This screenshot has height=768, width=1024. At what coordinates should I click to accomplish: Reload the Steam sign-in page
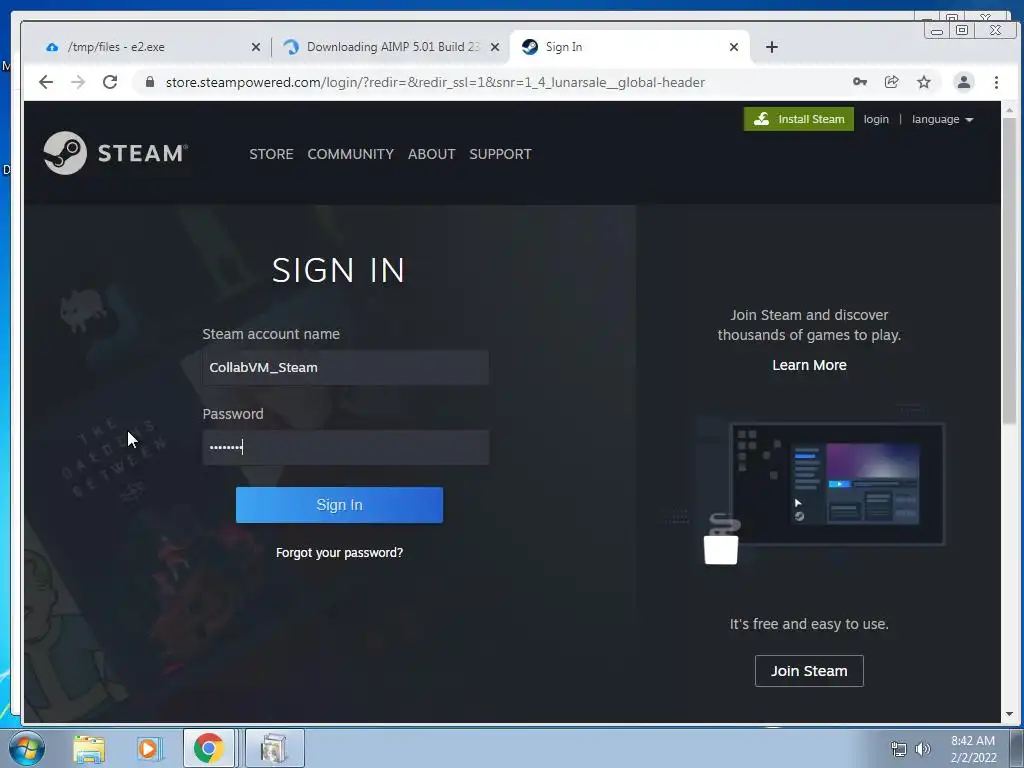click(x=110, y=82)
